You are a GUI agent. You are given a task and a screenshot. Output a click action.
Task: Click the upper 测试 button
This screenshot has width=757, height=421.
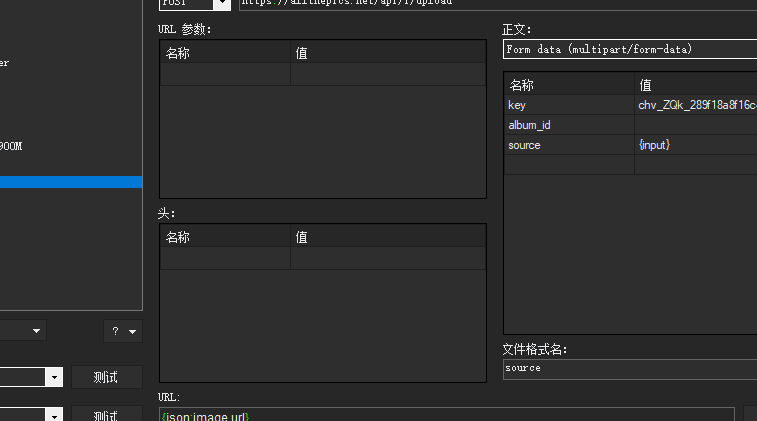tap(106, 377)
